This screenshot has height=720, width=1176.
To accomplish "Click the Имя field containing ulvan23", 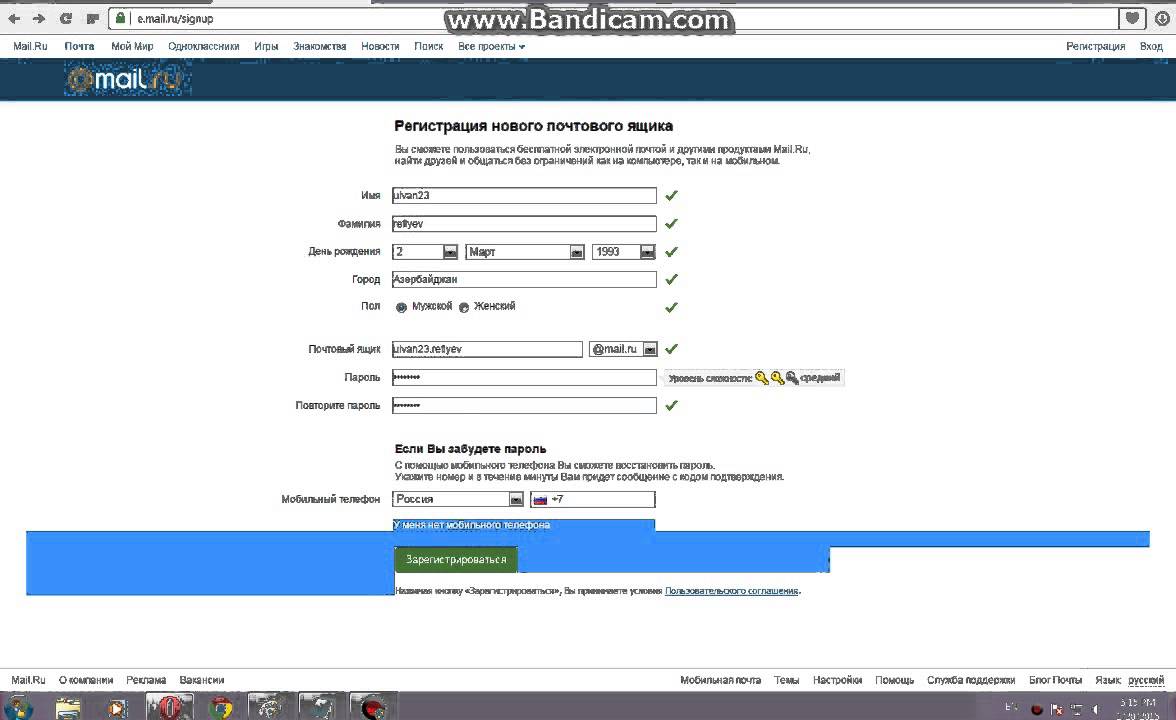I will point(524,196).
